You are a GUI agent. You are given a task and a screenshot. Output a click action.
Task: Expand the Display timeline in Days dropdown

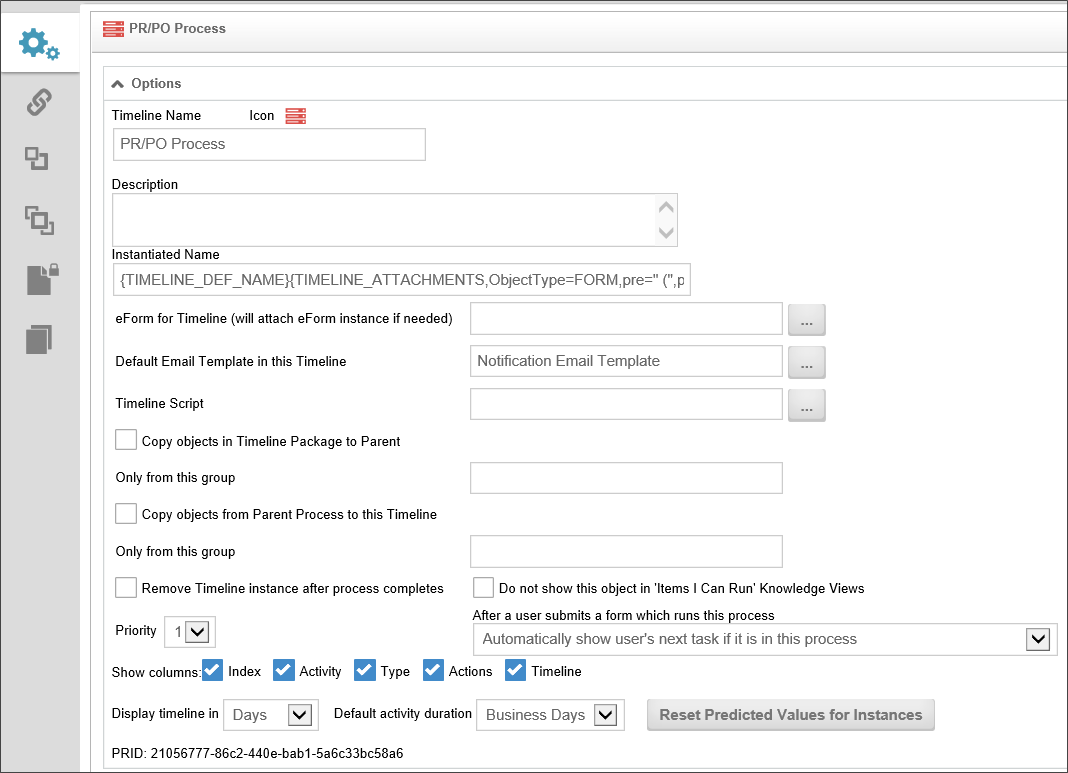(270, 715)
